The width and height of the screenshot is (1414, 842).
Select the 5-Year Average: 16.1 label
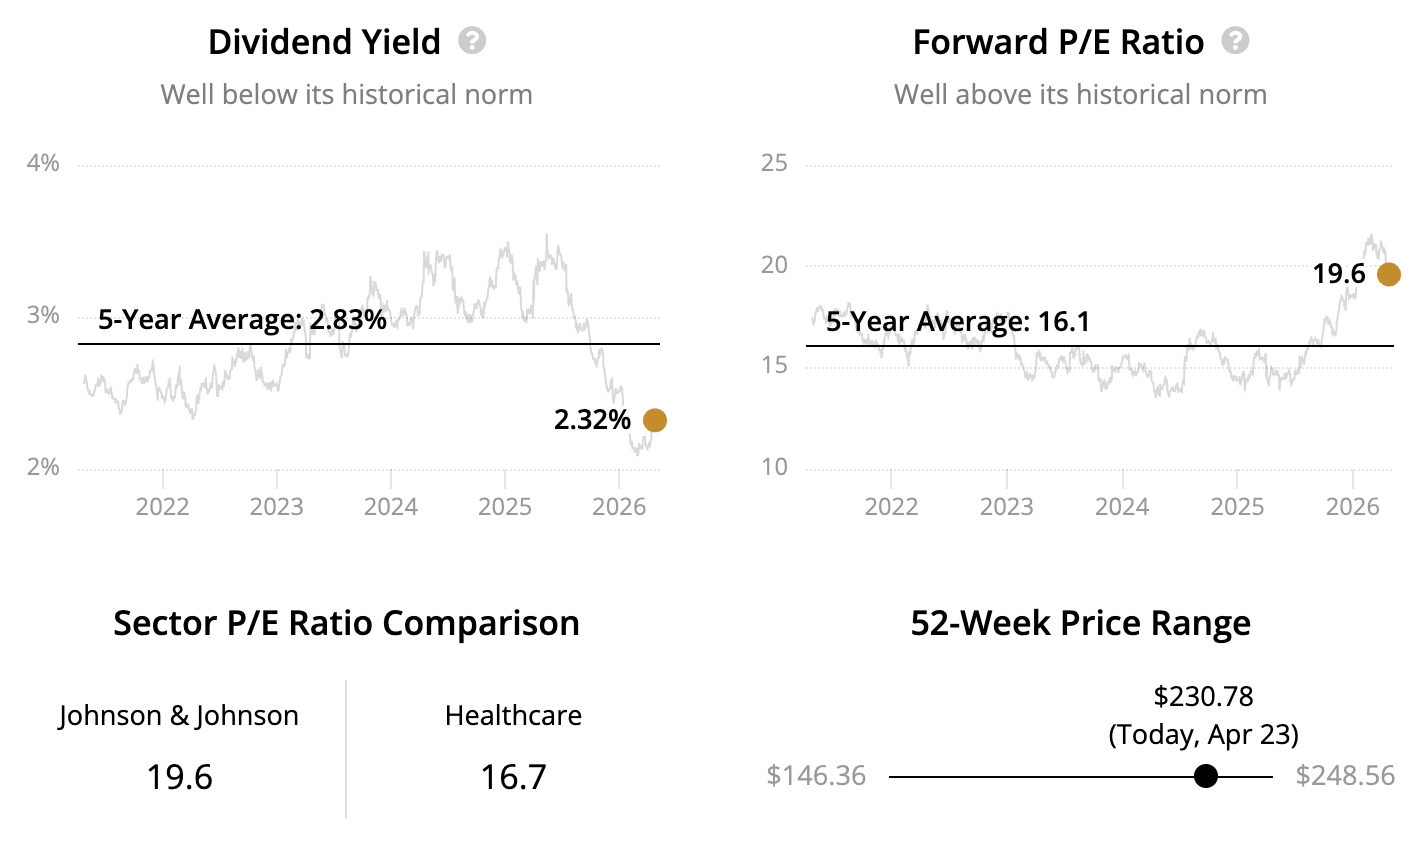click(957, 322)
